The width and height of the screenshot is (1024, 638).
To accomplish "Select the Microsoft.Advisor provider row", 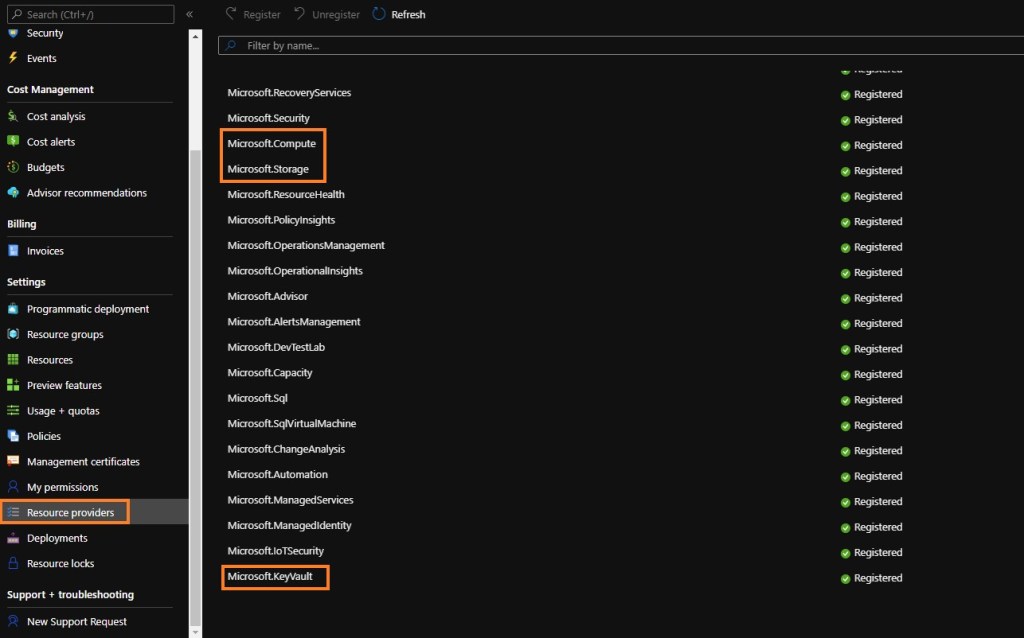I will click(x=620, y=296).
